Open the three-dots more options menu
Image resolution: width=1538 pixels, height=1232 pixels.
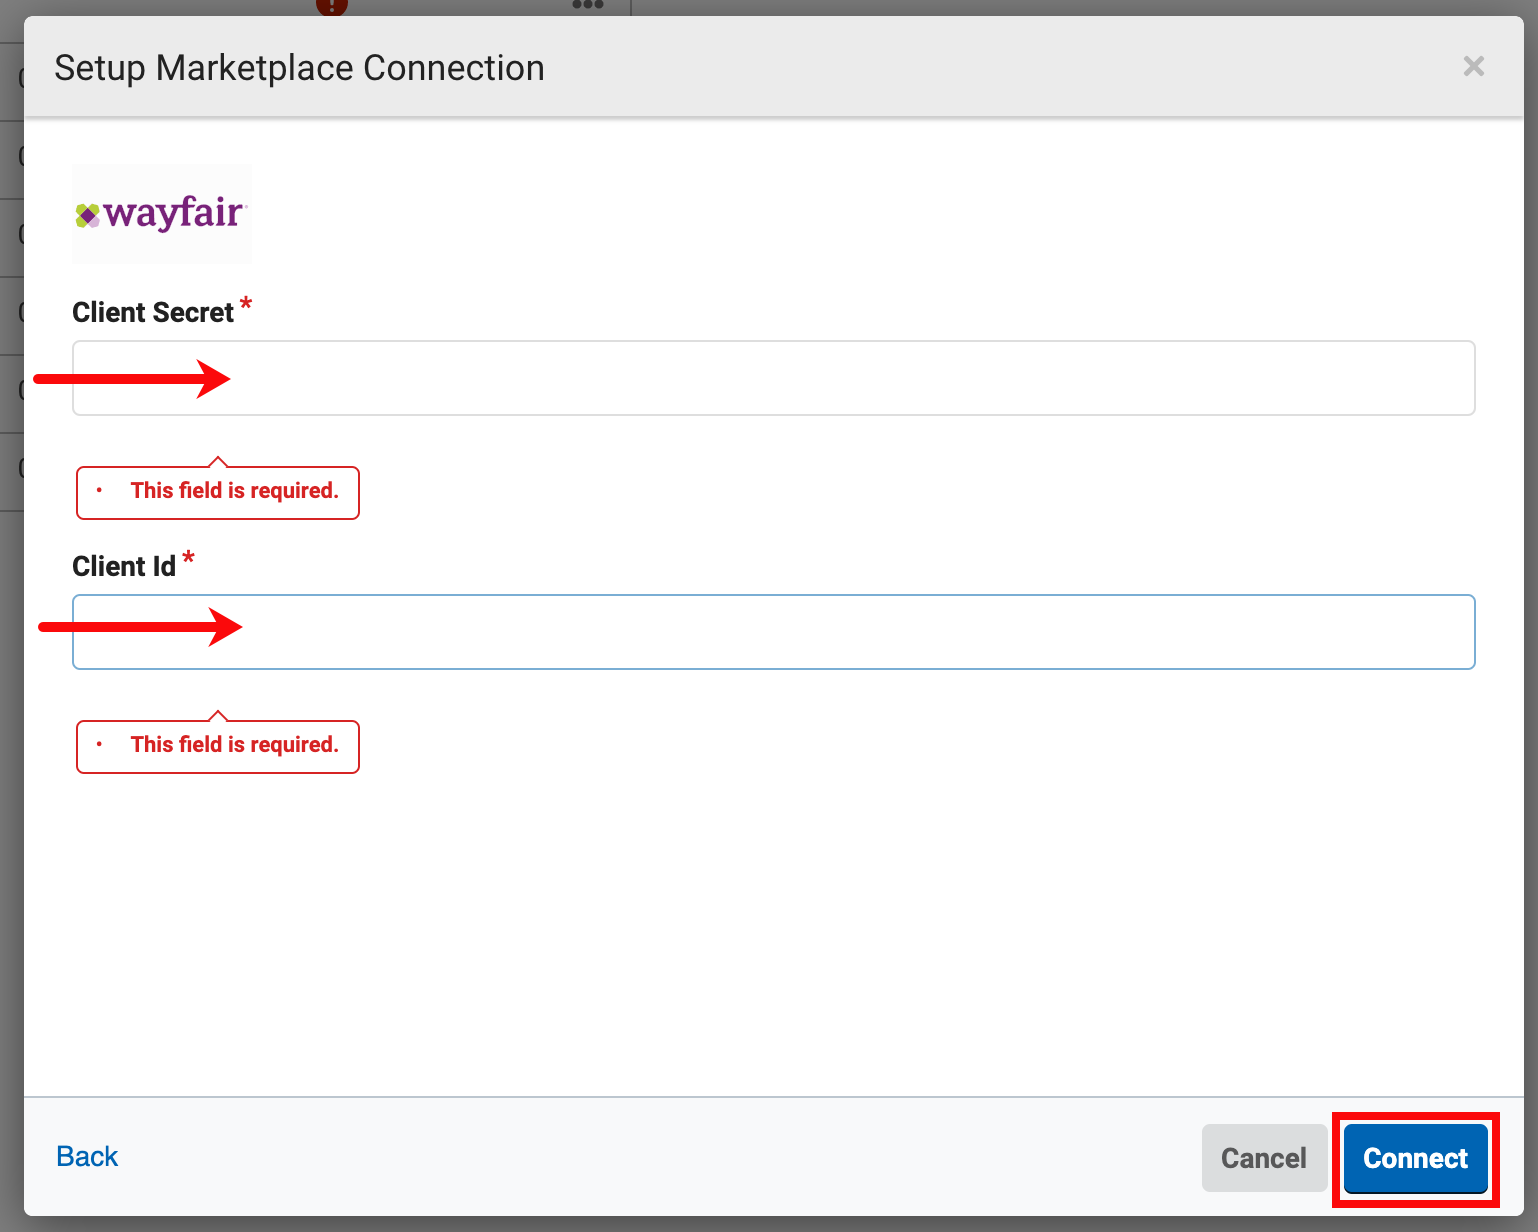point(587,5)
